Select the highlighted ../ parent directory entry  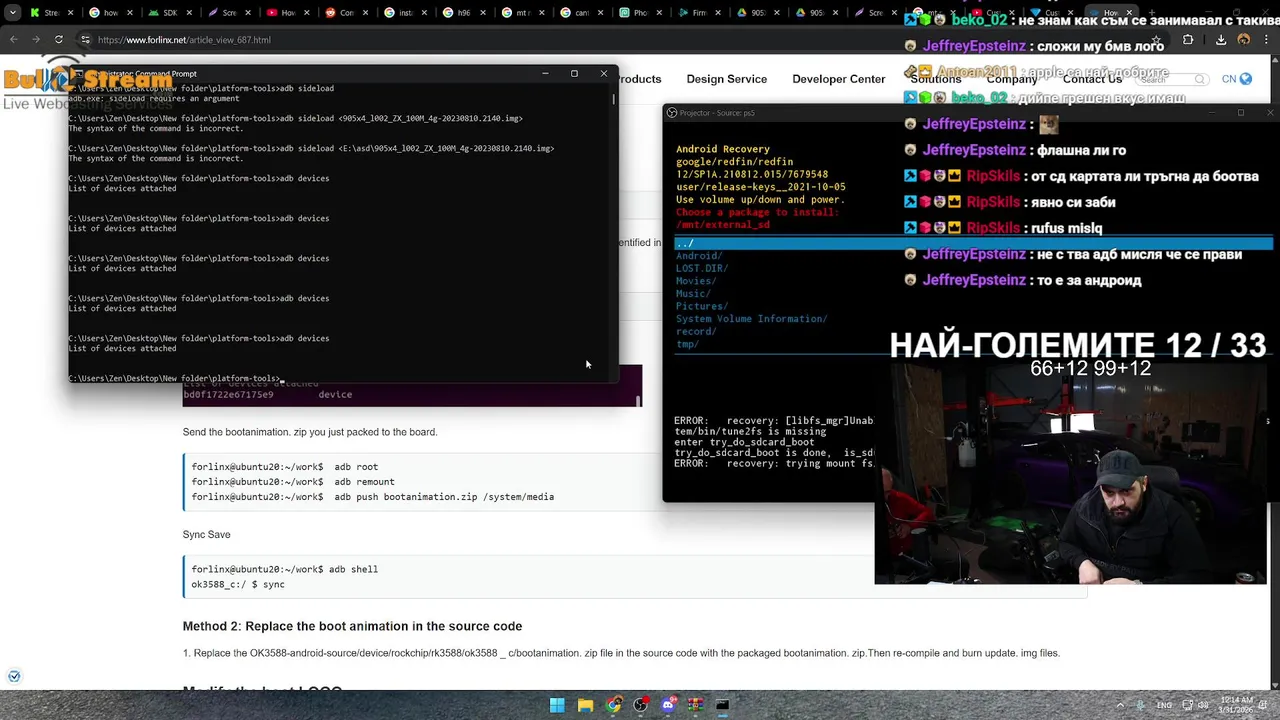point(972,243)
